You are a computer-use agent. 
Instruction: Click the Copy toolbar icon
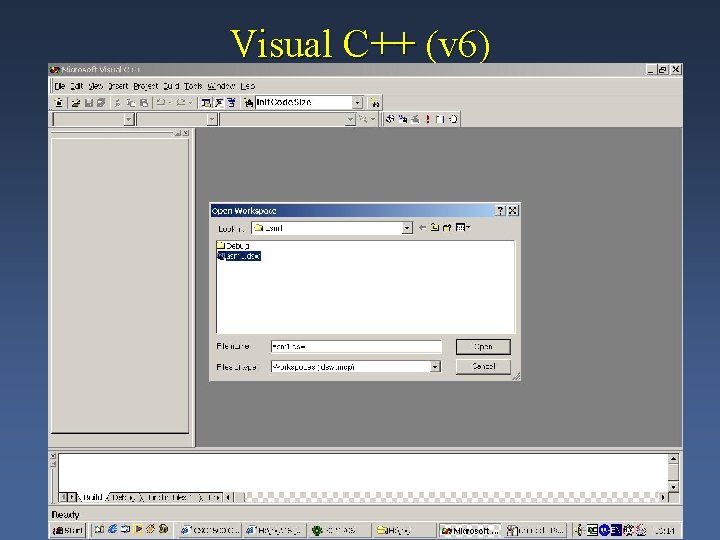[131, 103]
